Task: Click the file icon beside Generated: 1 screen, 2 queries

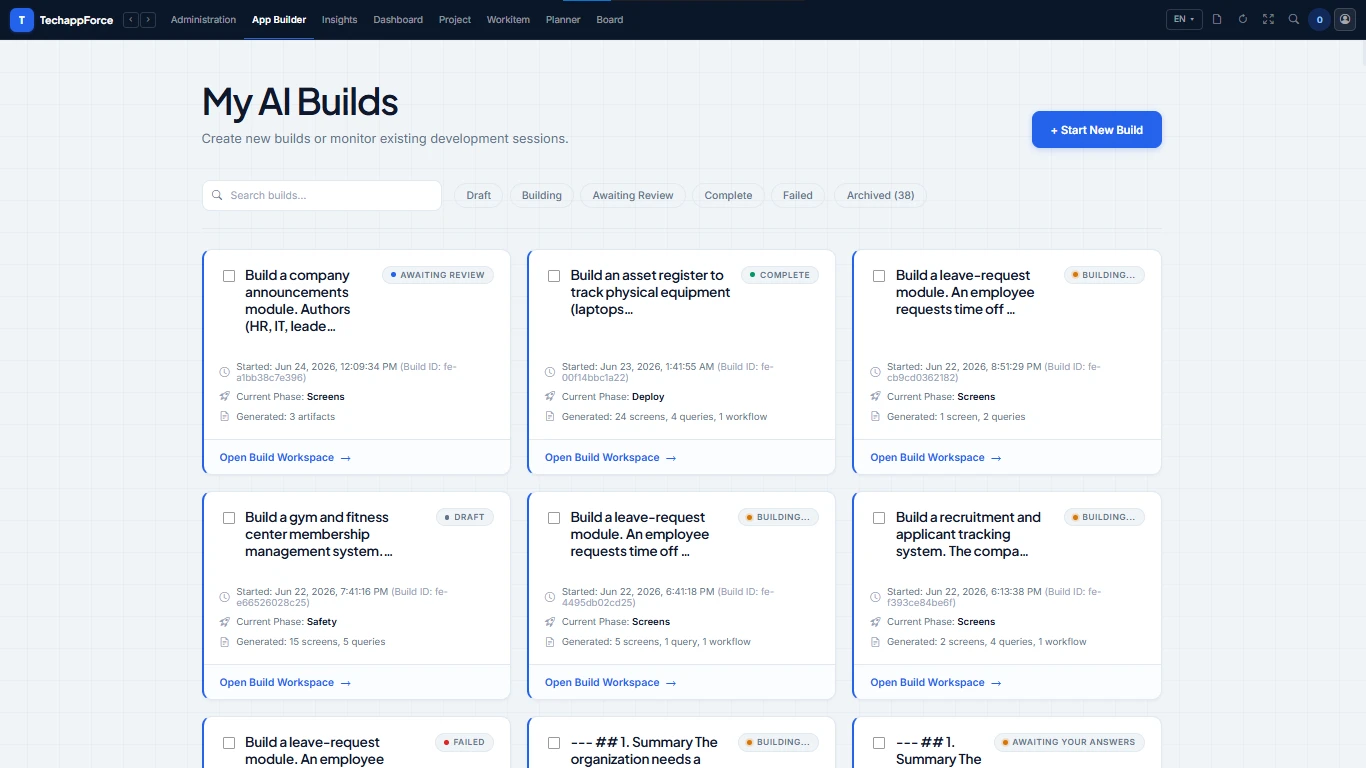Action: 875,417
